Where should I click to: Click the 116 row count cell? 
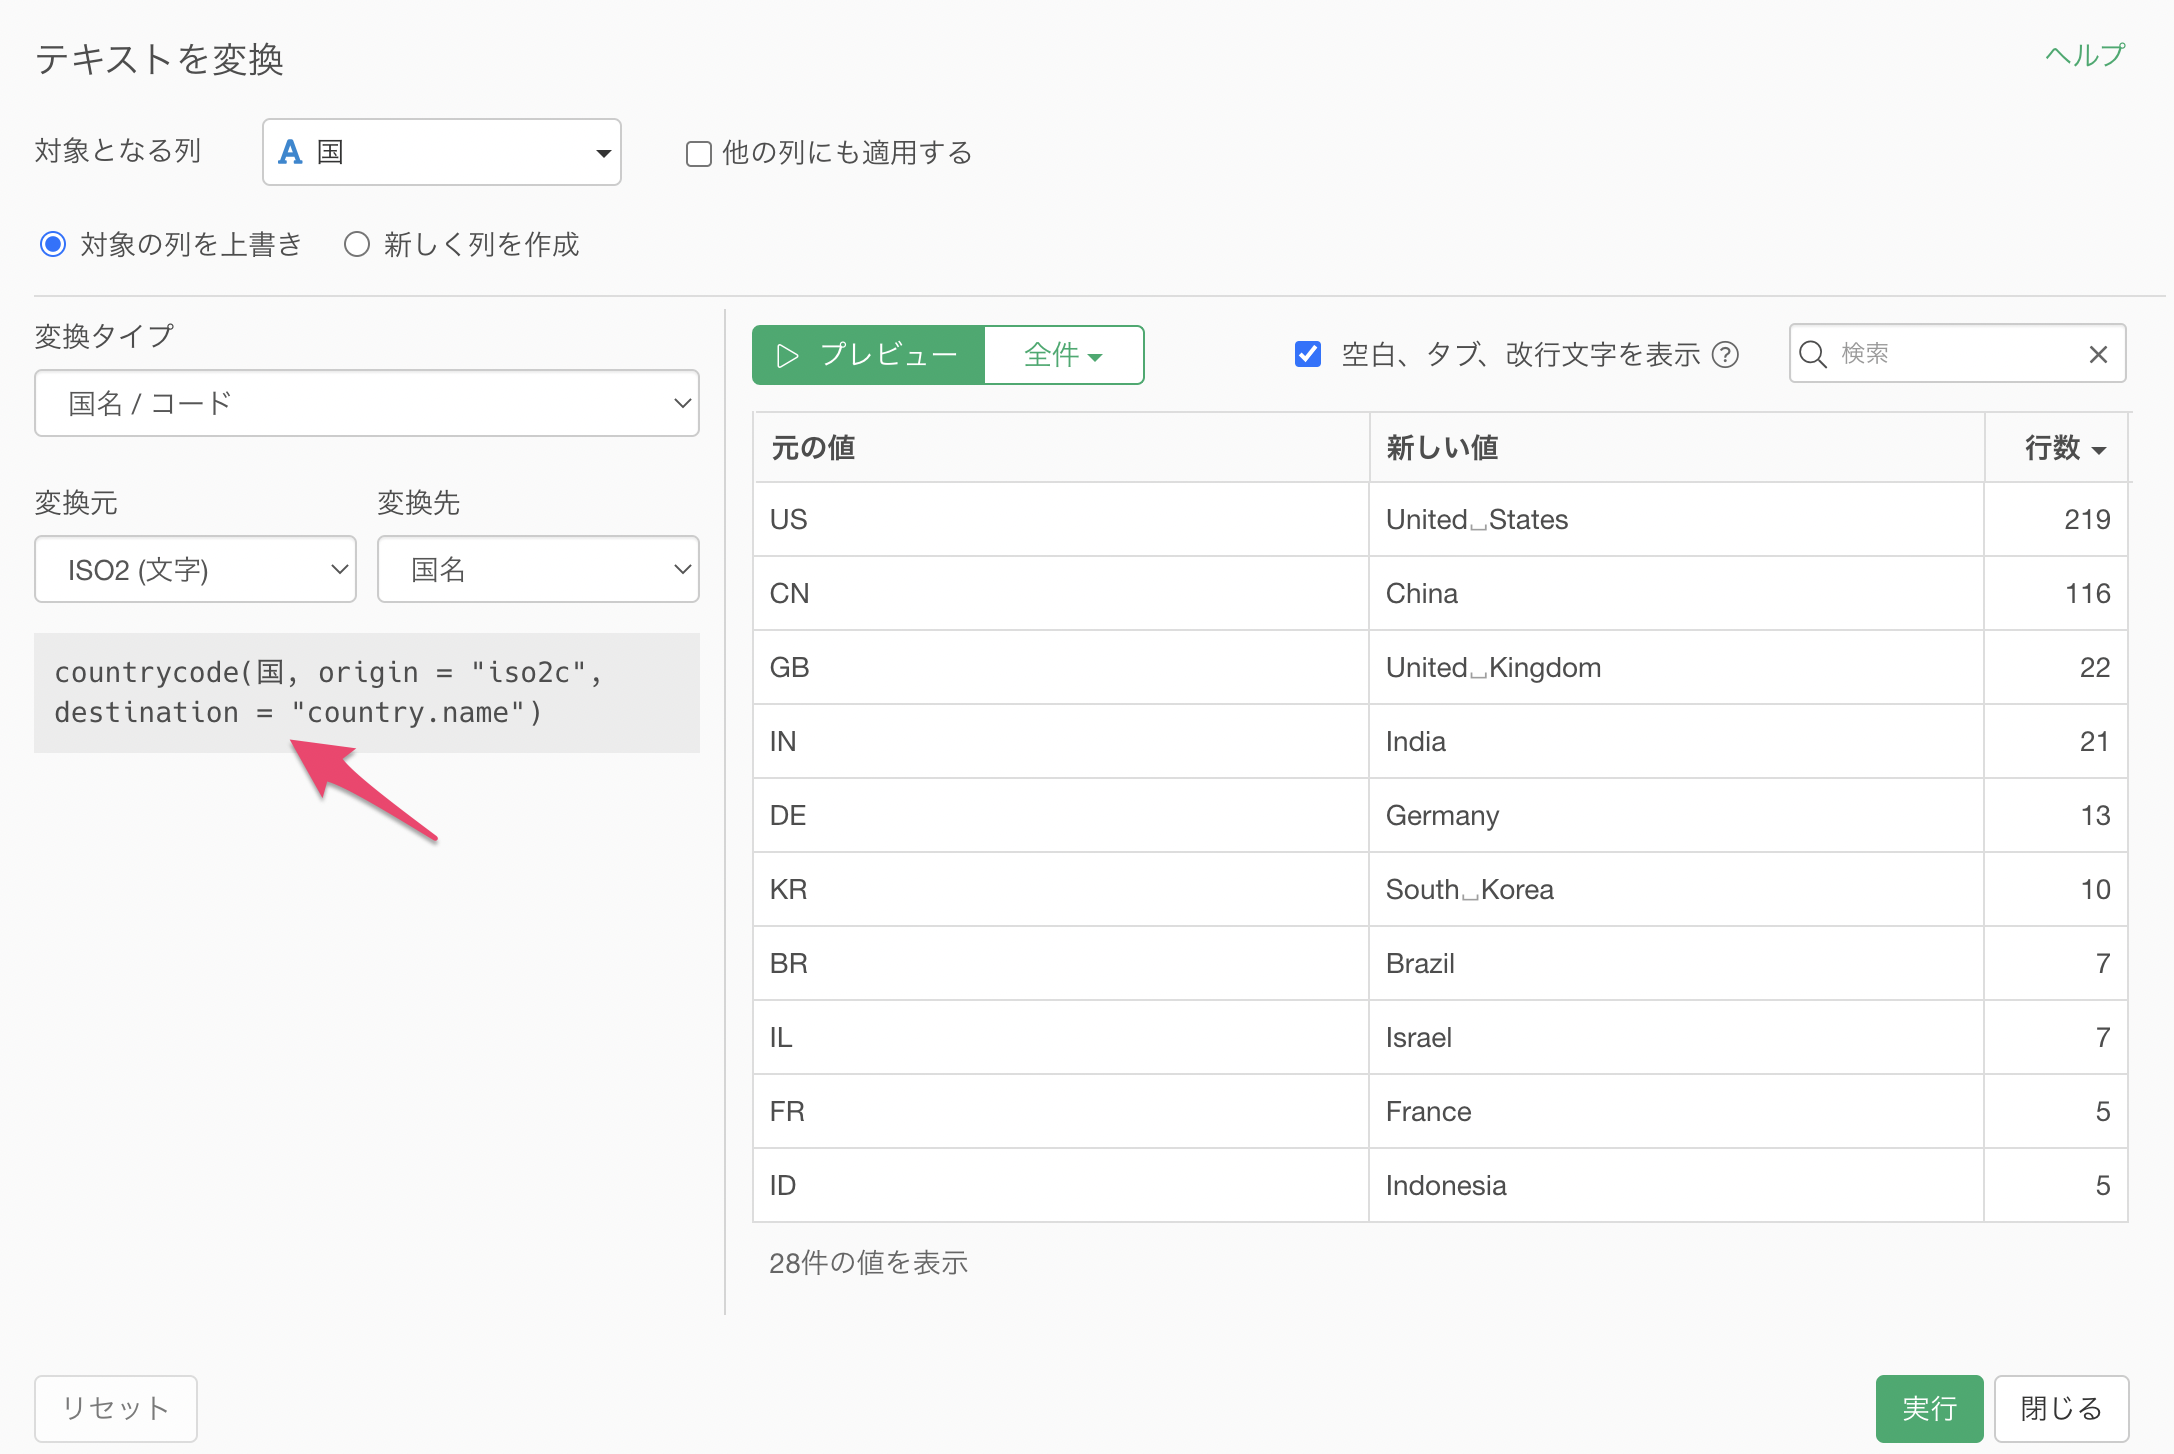[2057, 593]
